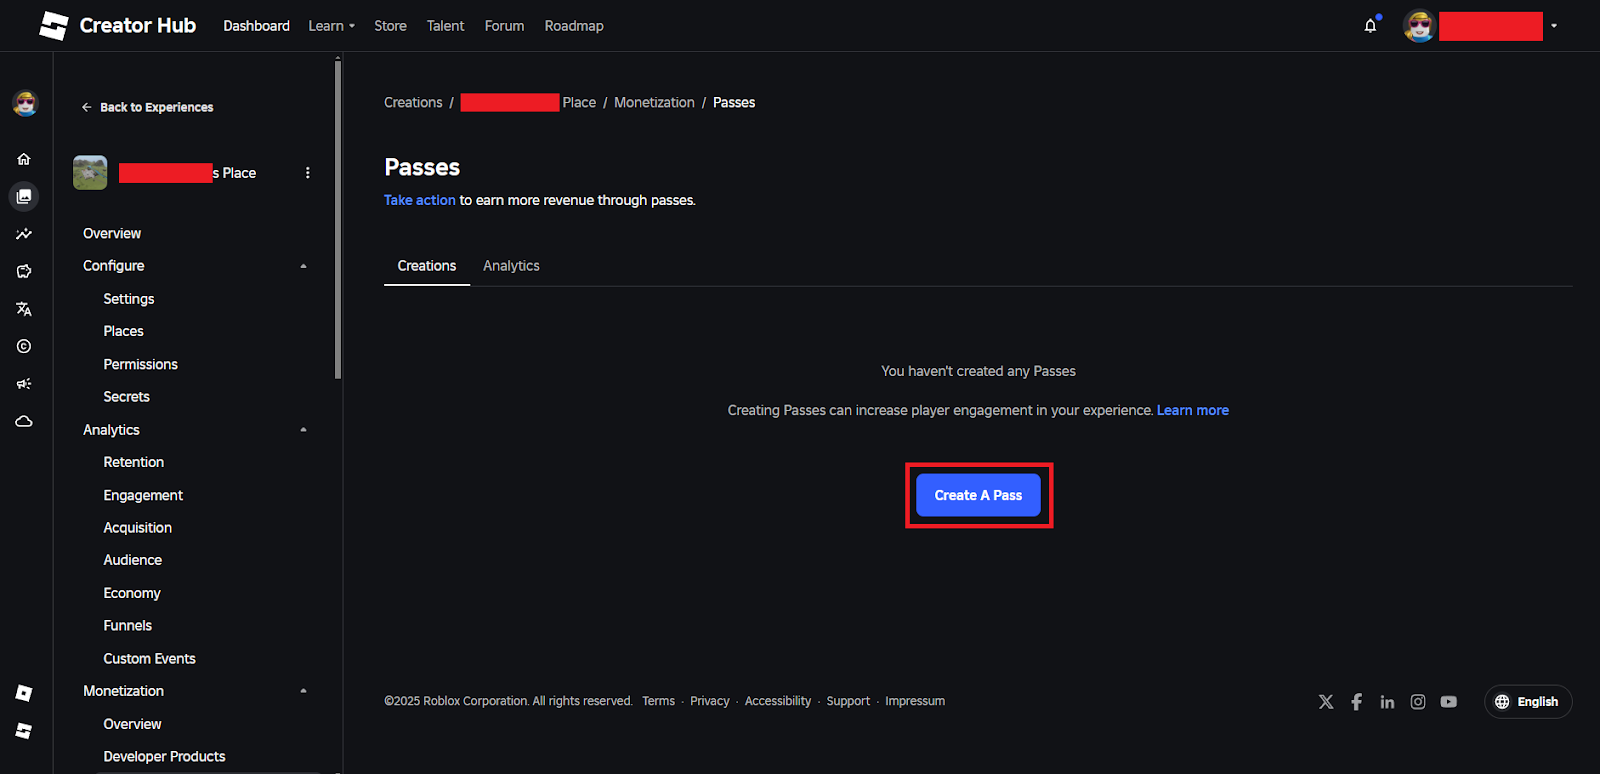Open Forum in top navigation
The width and height of the screenshot is (1600, 774).
click(x=504, y=26)
